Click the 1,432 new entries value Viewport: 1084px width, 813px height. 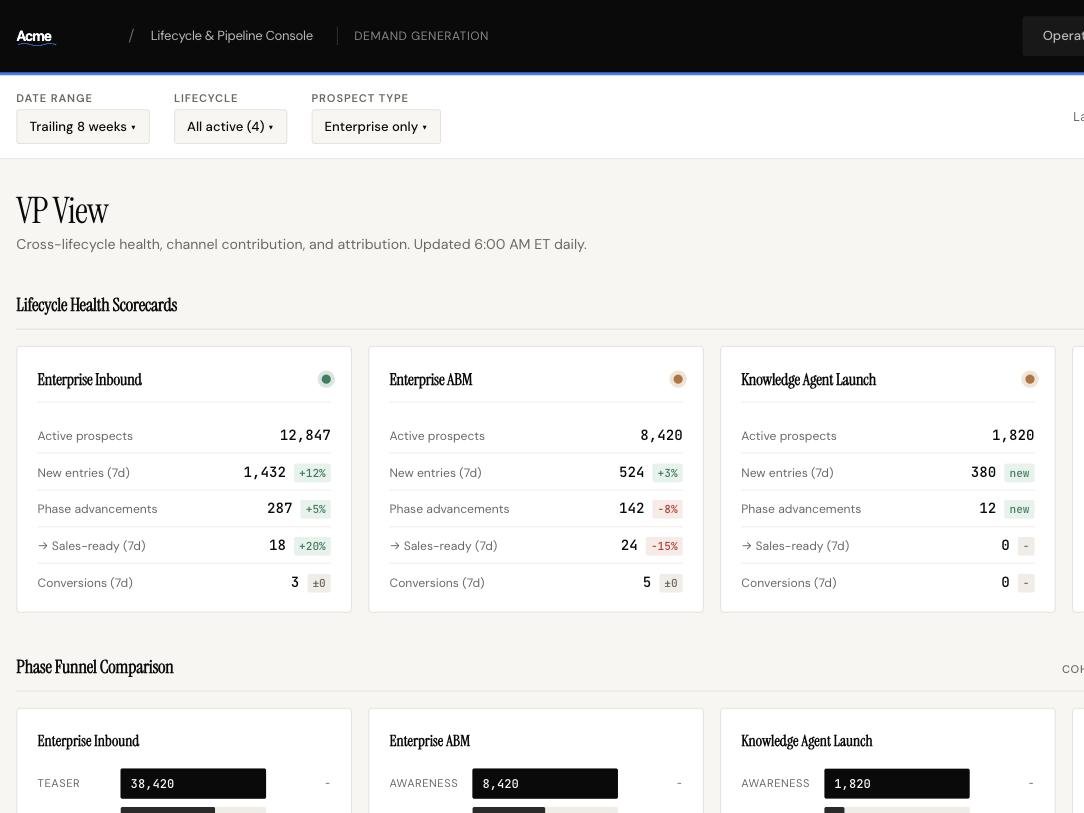[264, 472]
